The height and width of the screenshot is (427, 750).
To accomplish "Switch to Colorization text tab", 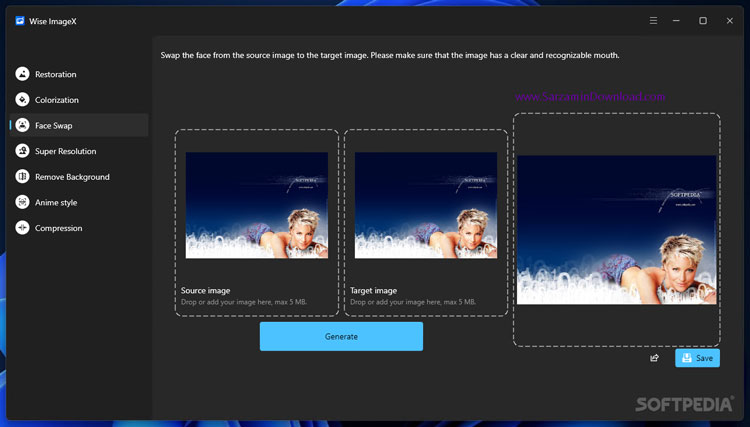I will 56,100.
